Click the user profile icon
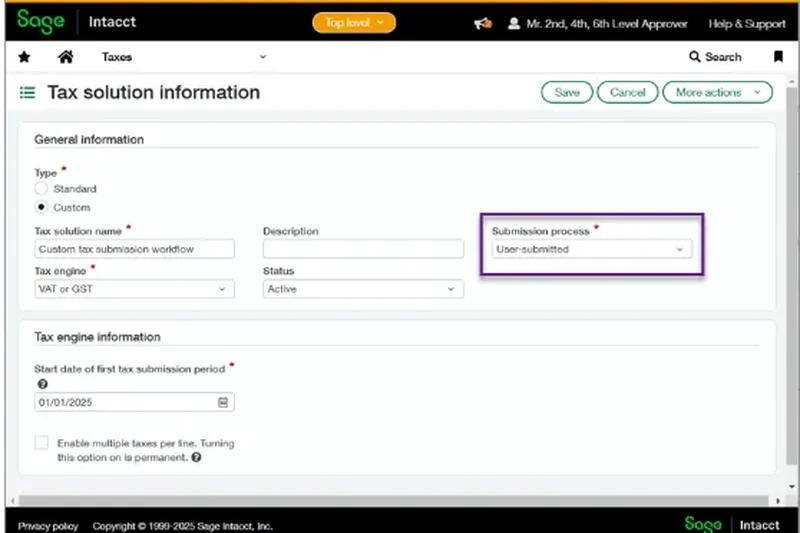 pos(514,23)
